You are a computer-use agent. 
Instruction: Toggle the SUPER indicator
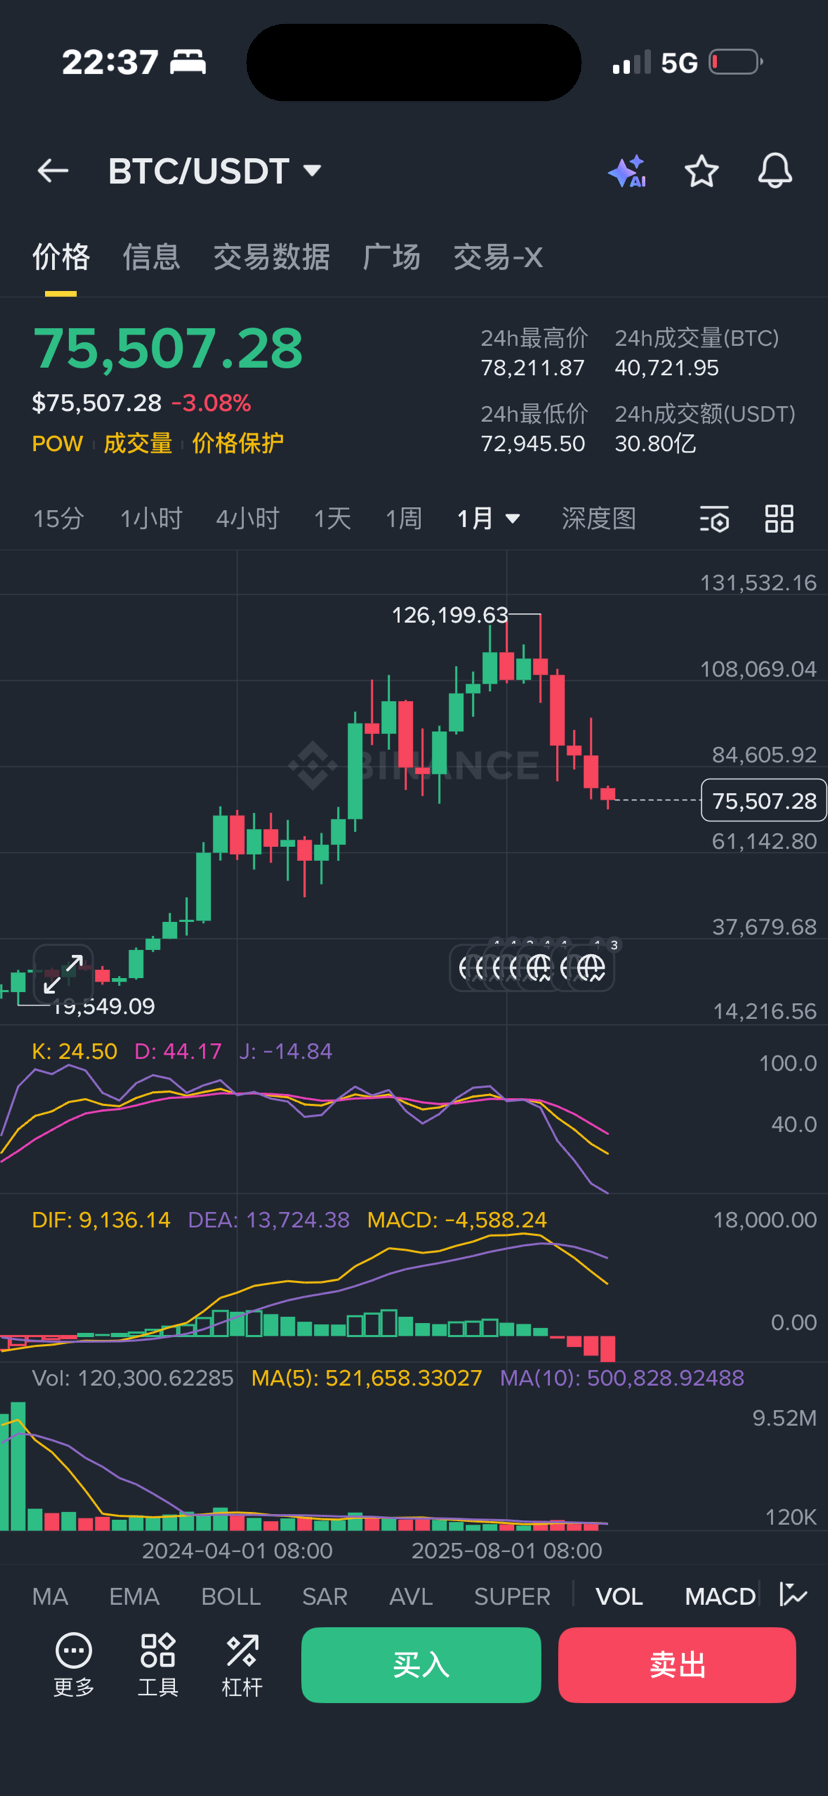[x=512, y=1596]
